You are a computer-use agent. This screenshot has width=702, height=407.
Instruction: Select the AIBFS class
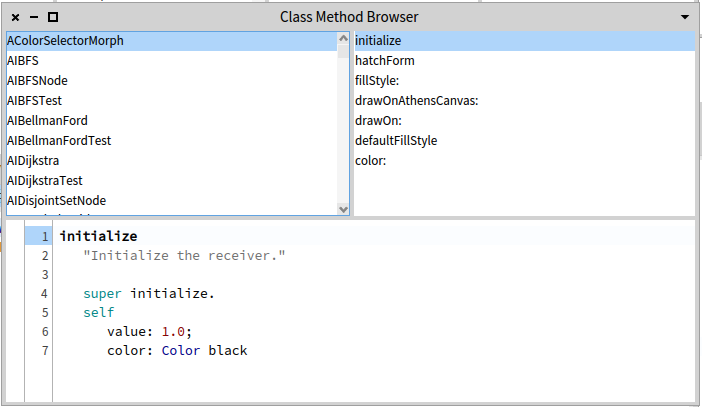coord(171,60)
